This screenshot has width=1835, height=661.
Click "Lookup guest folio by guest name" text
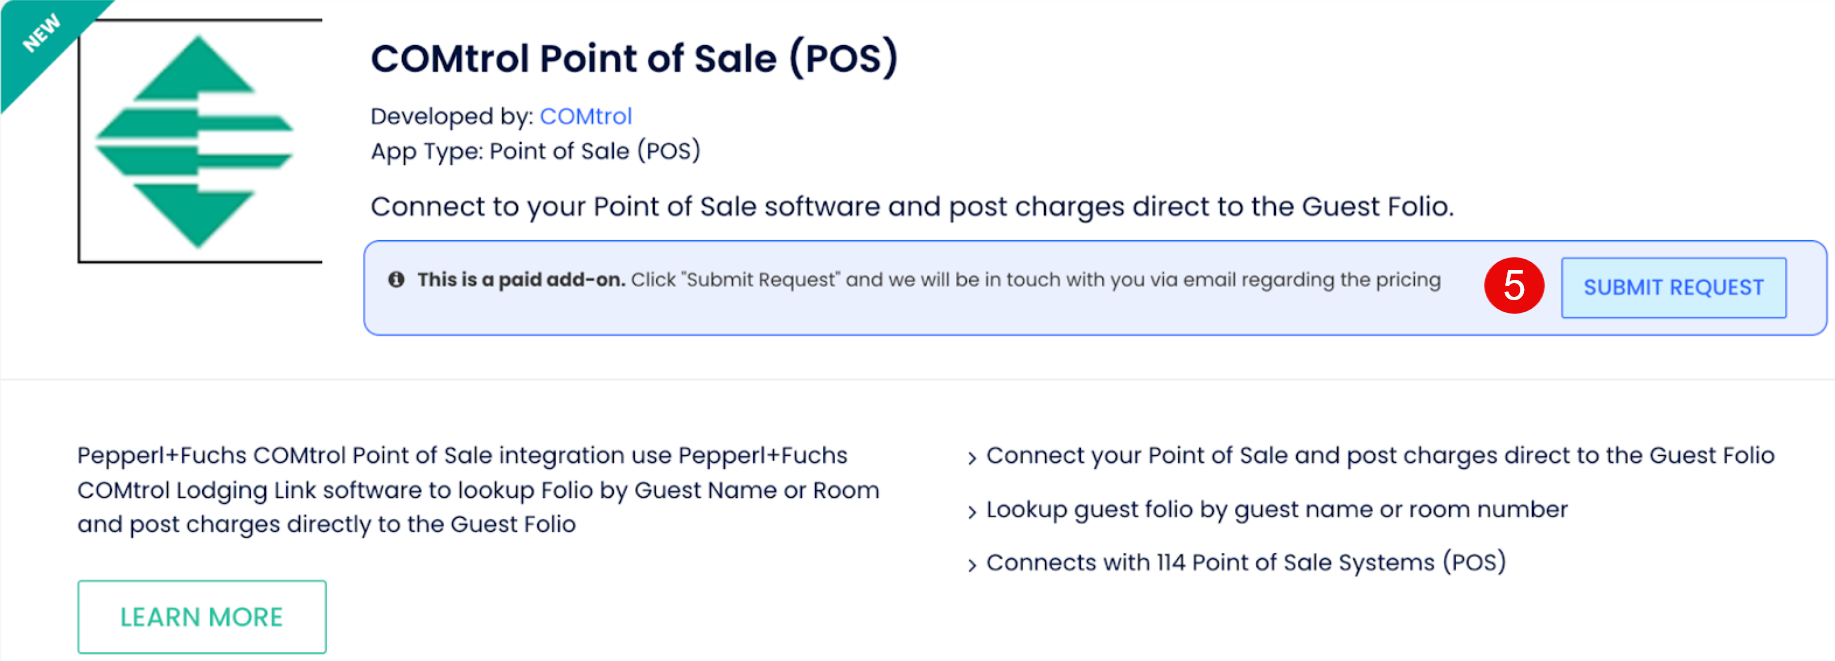1276,510
